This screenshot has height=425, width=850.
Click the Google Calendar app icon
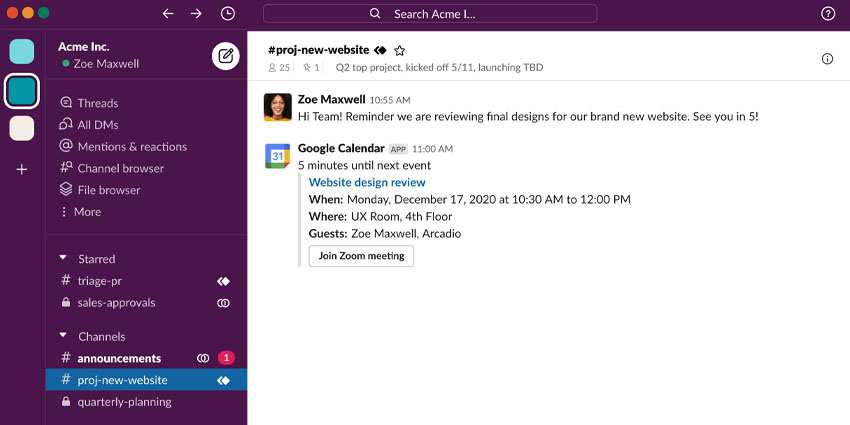278,156
